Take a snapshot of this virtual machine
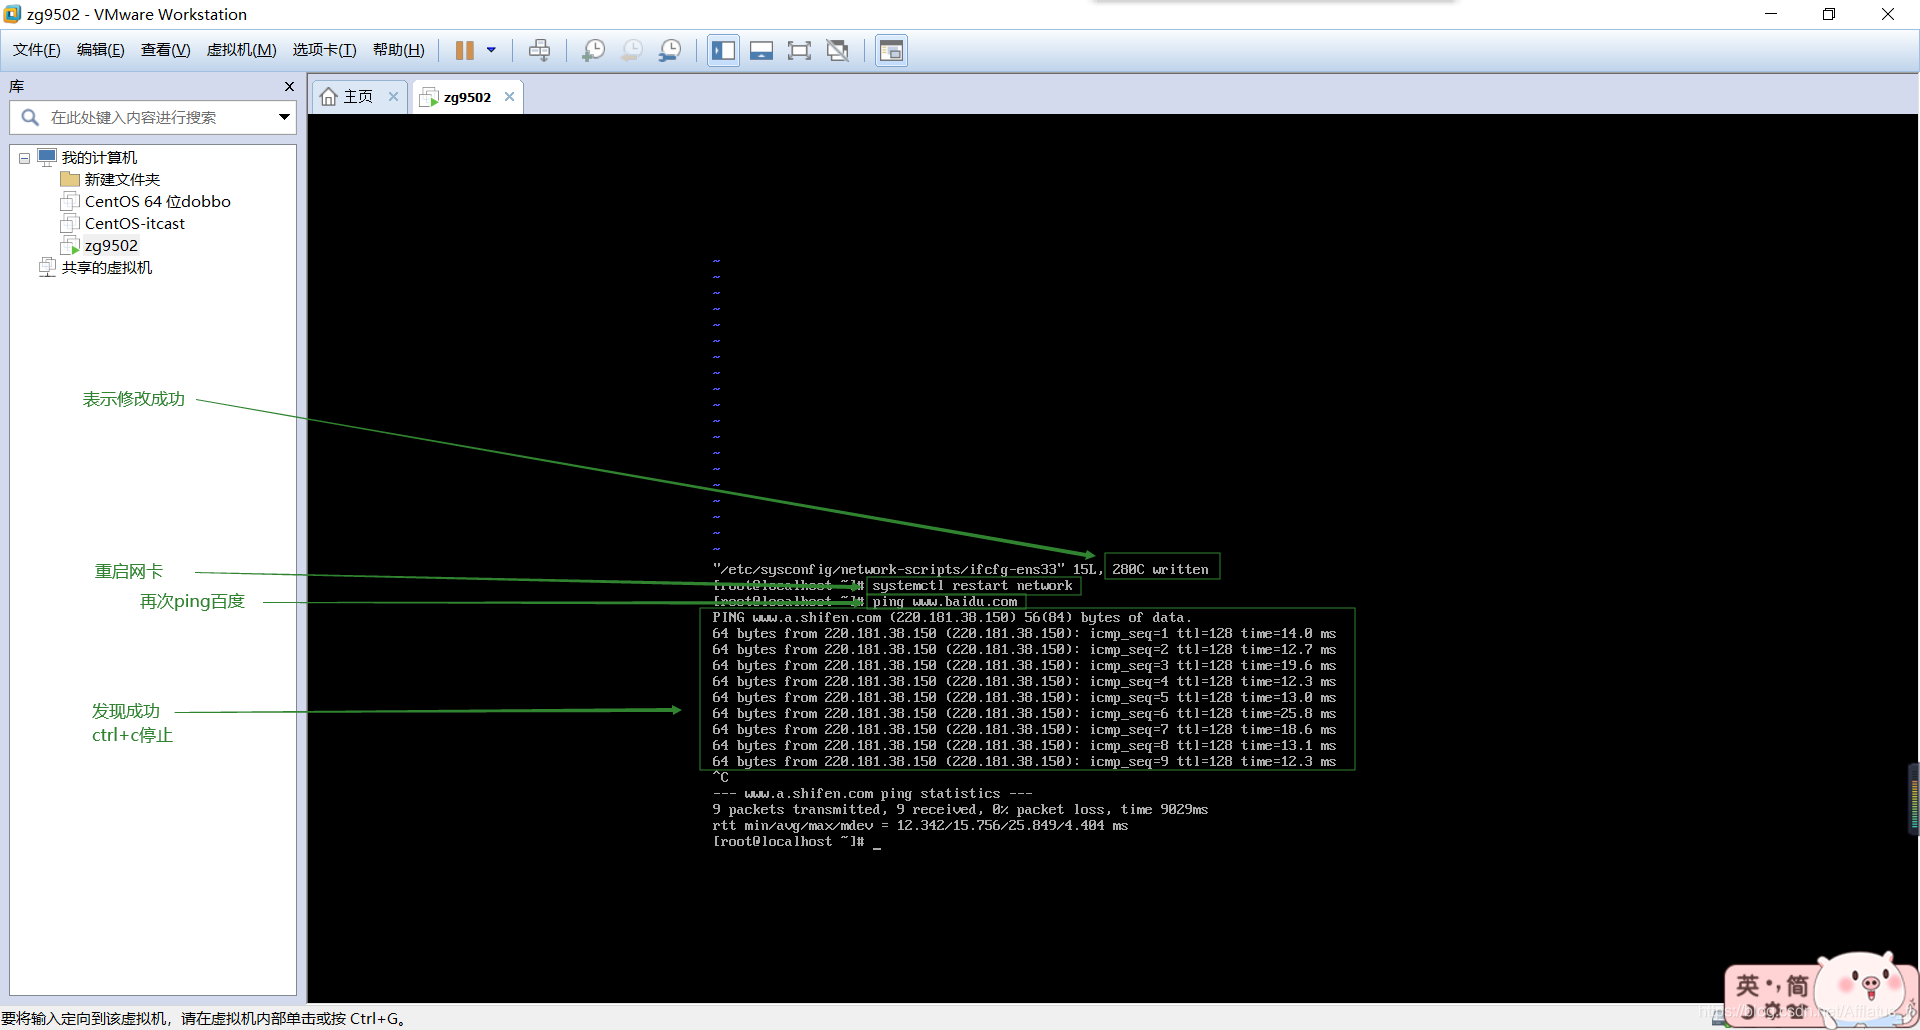Viewport: 1920px width, 1030px height. pos(594,50)
